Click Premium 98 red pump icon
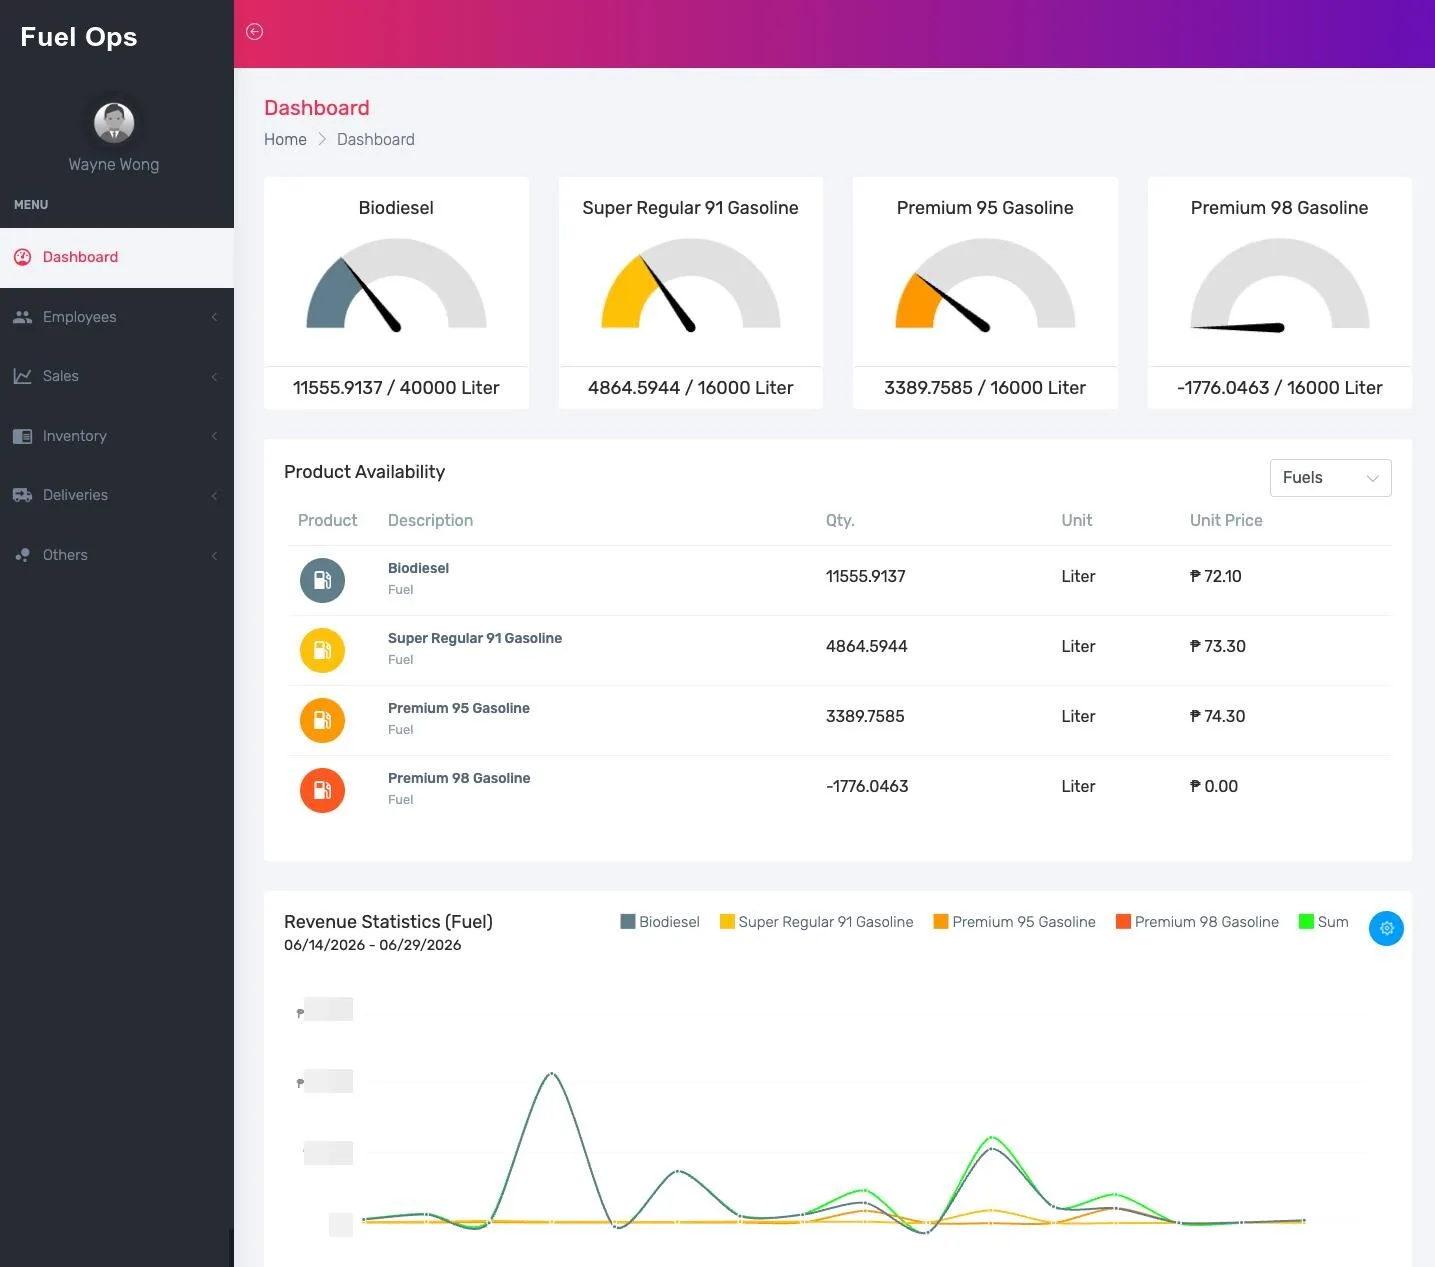 tap(322, 790)
